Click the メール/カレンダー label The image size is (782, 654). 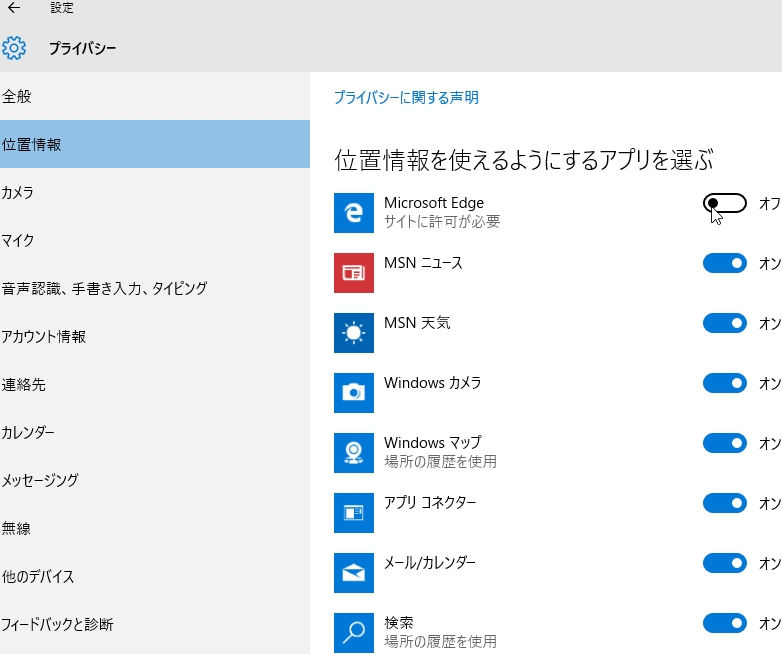430,563
